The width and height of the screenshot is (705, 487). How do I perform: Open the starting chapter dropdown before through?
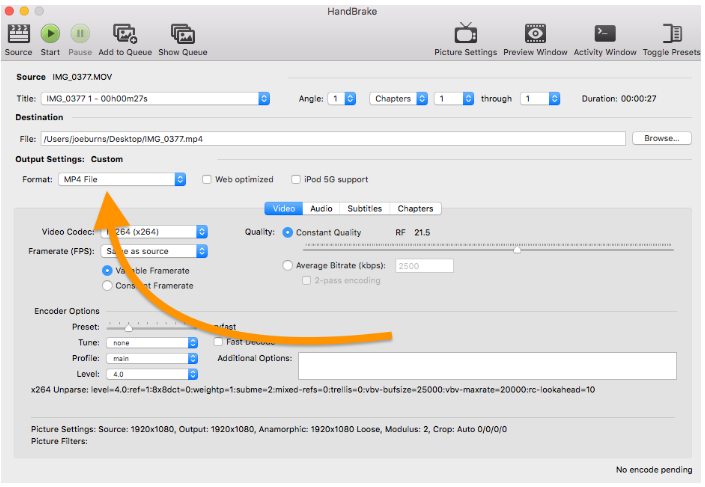click(x=454, y=98)
